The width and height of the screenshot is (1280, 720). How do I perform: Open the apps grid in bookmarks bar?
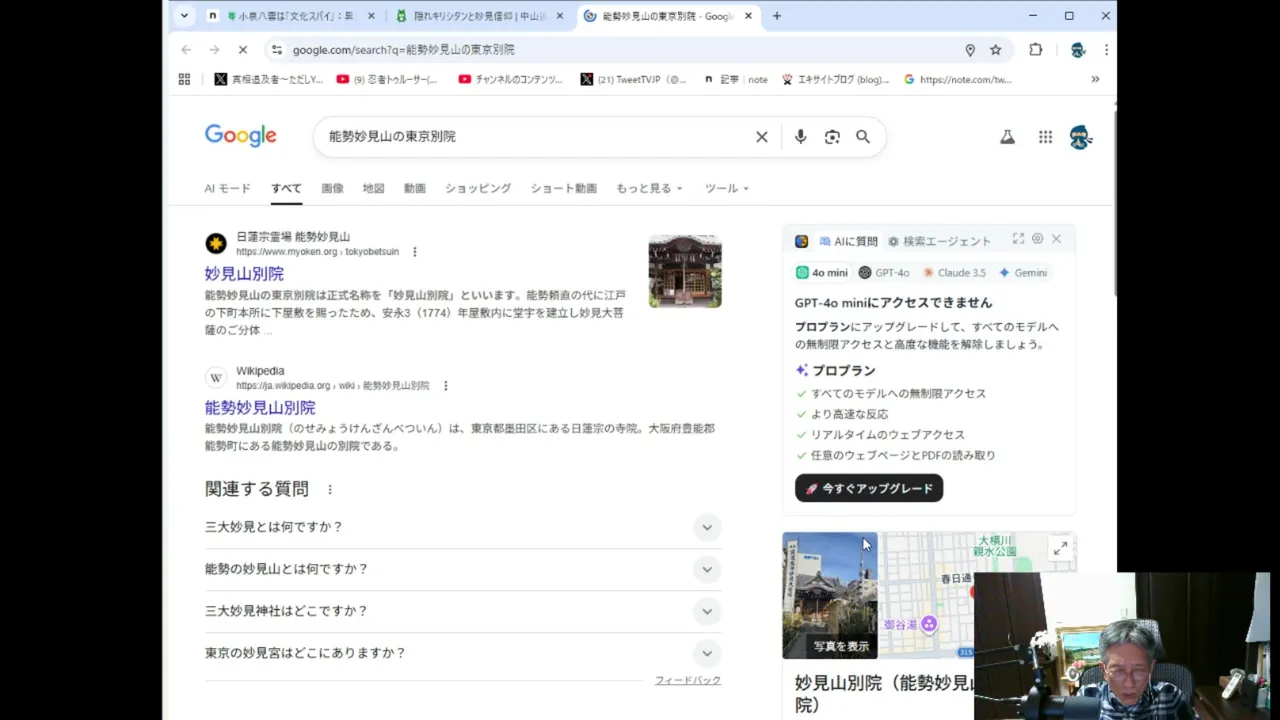click(x=184, y=79)
